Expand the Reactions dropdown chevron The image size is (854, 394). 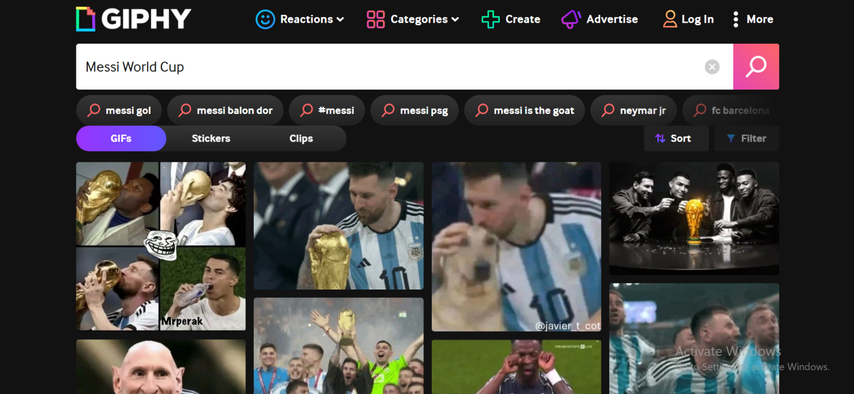click(x=340, y=20)
